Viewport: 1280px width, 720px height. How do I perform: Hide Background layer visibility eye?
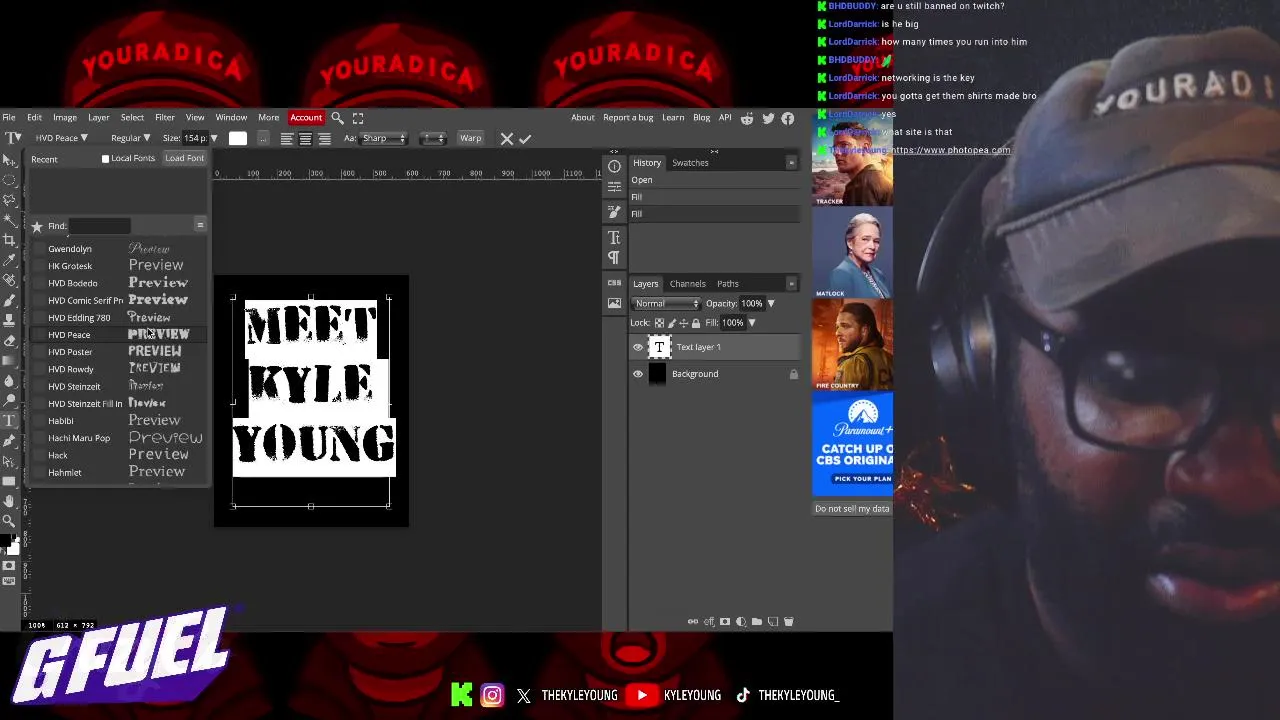(x=638, y=374)
